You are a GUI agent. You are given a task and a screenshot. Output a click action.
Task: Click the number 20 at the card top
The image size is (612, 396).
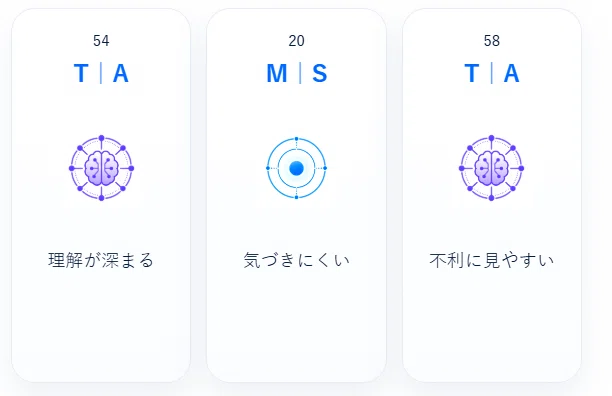(x=297, y=41)
